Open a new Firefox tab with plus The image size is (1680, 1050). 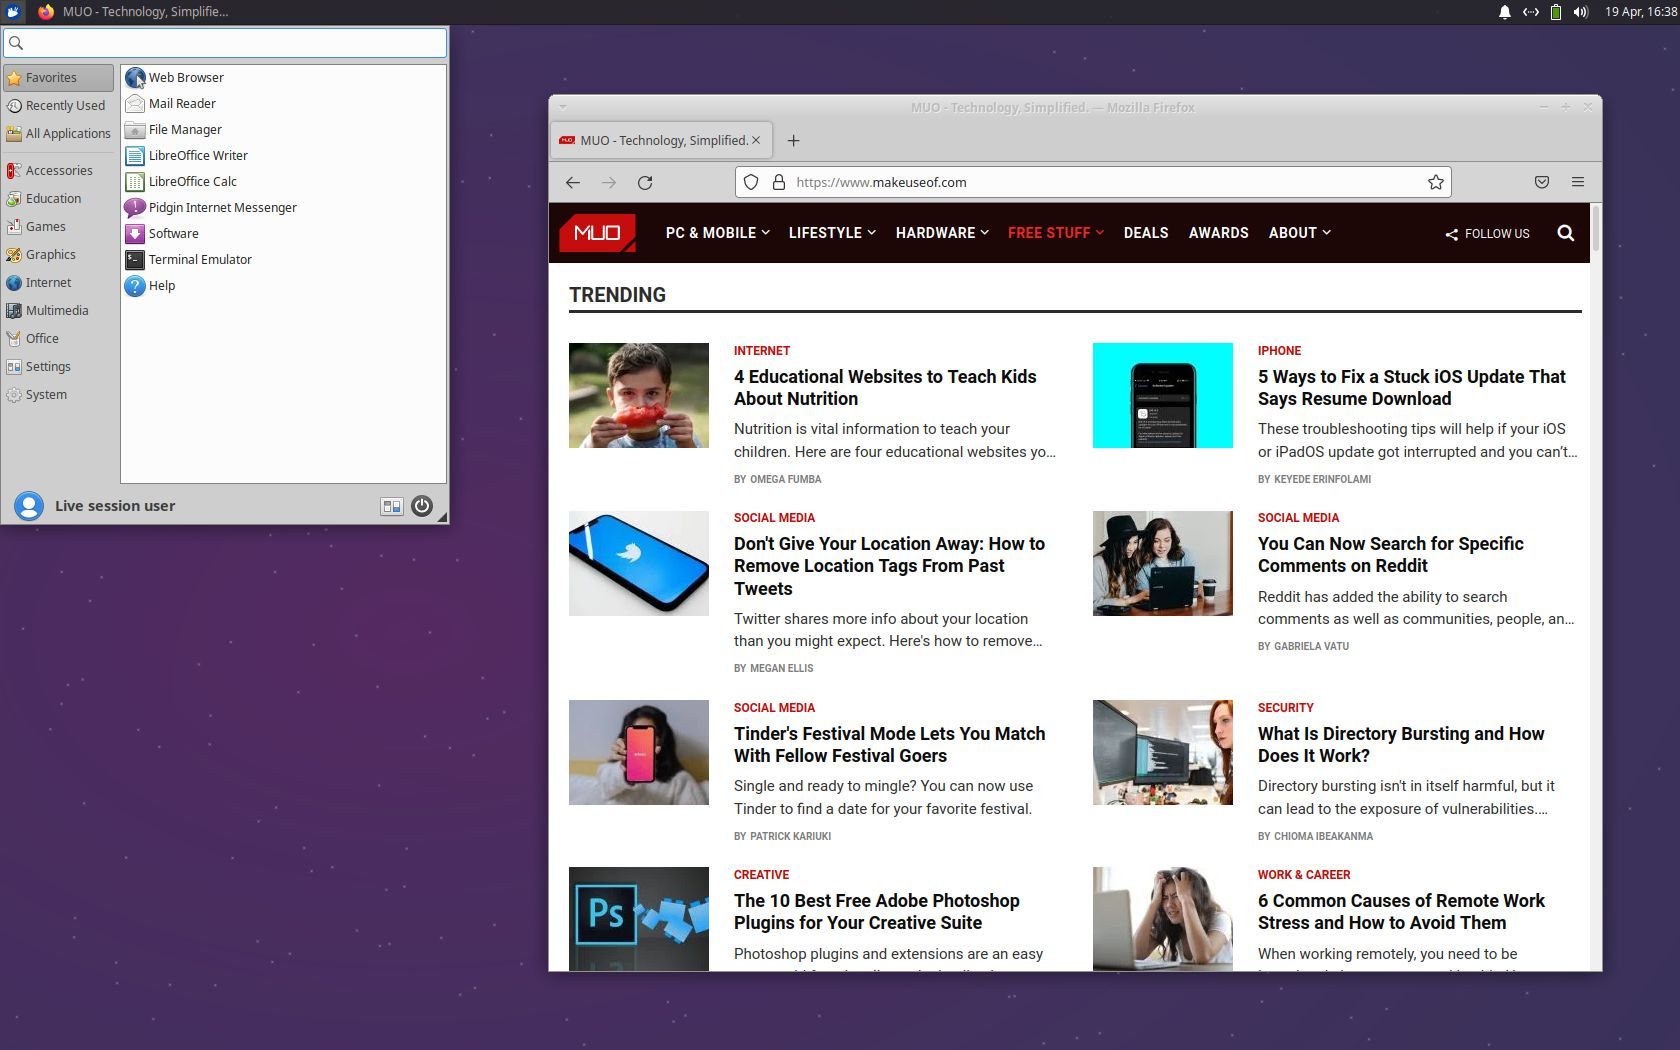pos(793,141)
